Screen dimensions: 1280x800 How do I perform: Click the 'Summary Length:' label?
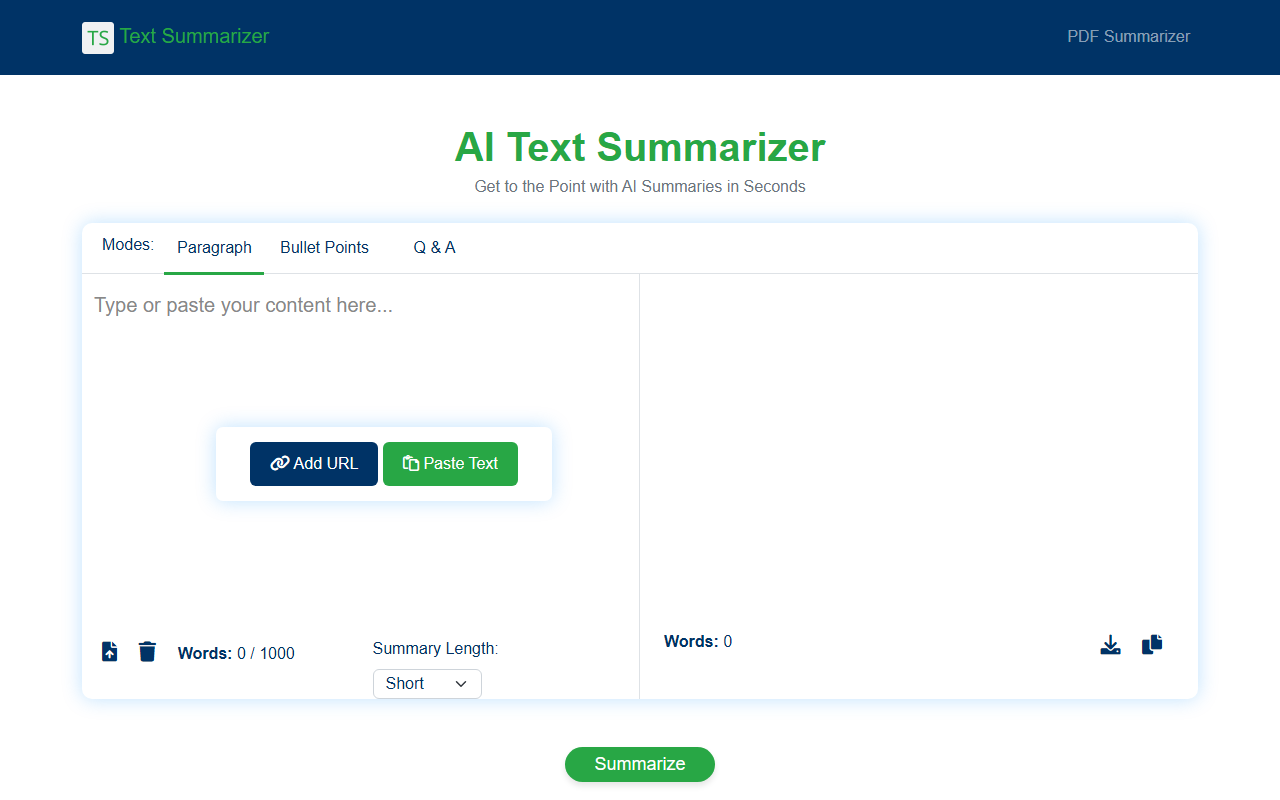(435, 649)
